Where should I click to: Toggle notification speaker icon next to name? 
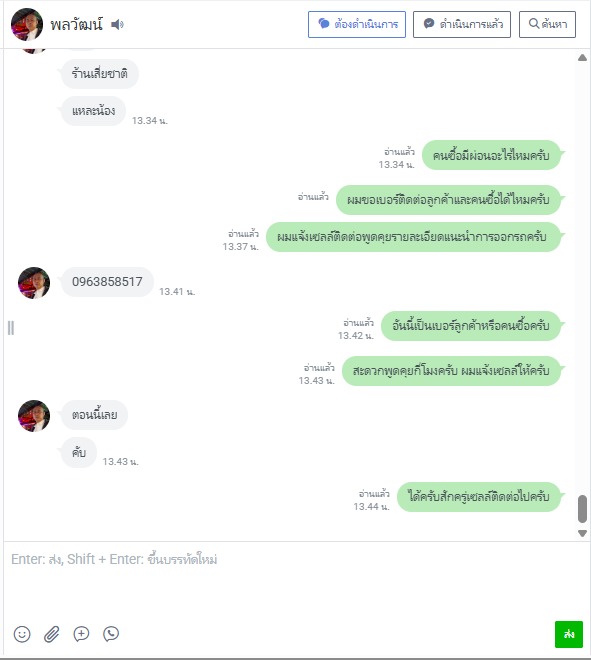[x=117, y=25]
